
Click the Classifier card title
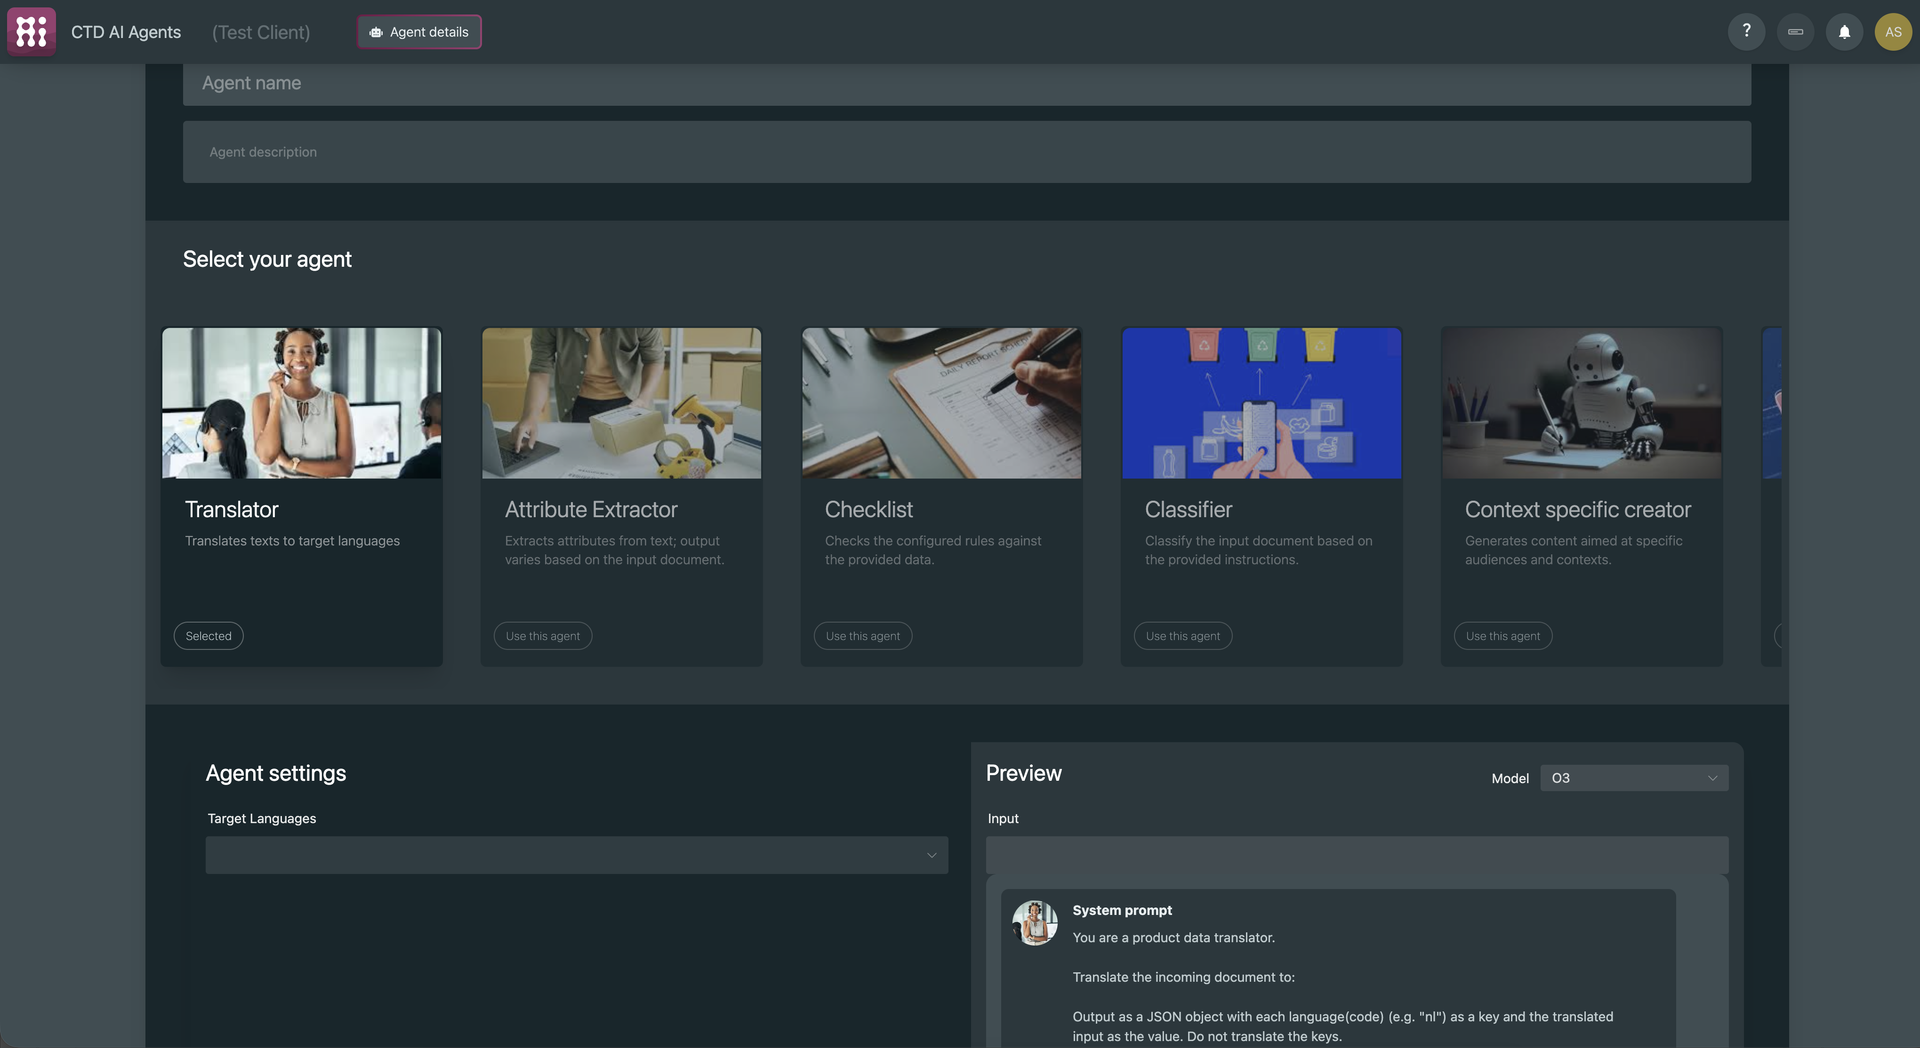click(x=1189, y=510)
